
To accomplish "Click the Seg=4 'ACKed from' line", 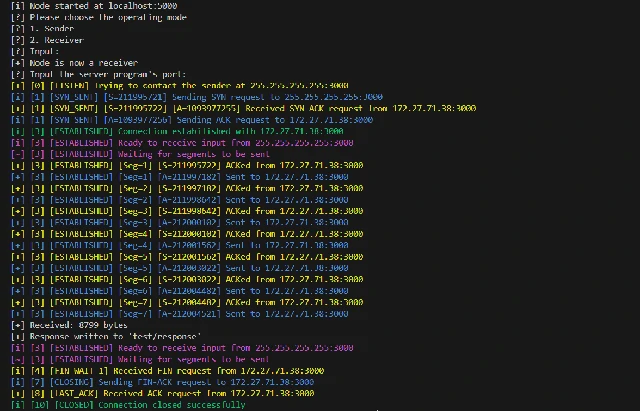I will tap(187, 234).
